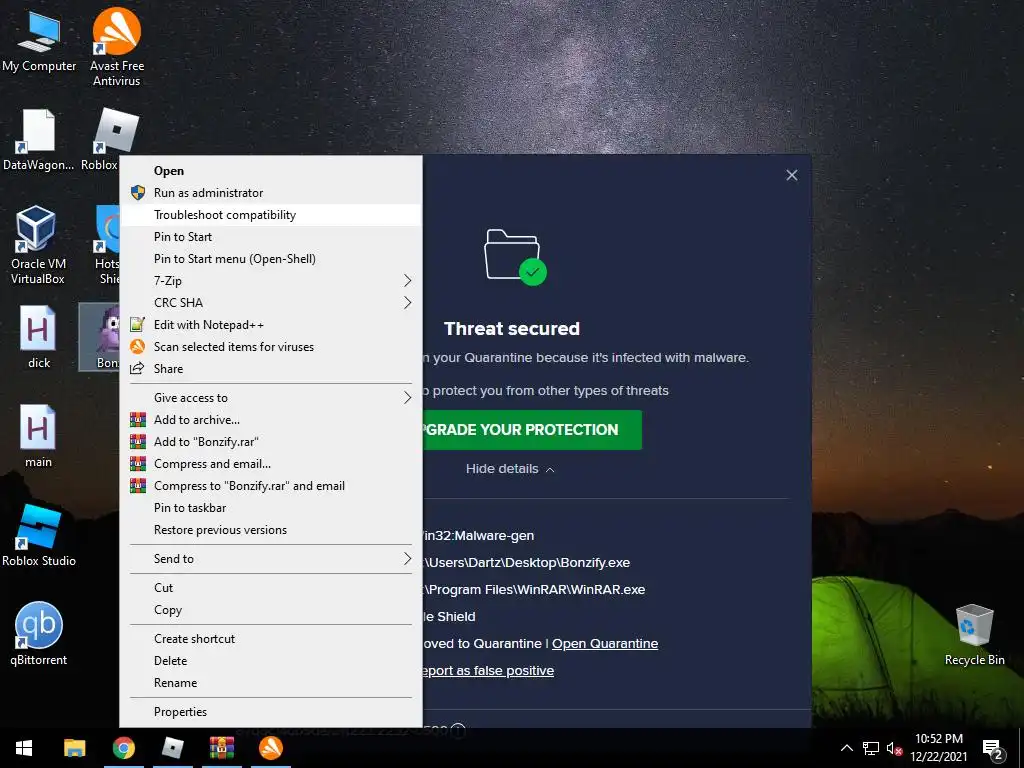Viewport: 1024px width, 768px height.
Task: Open the Windows Start button
Action: click(24, 748)
